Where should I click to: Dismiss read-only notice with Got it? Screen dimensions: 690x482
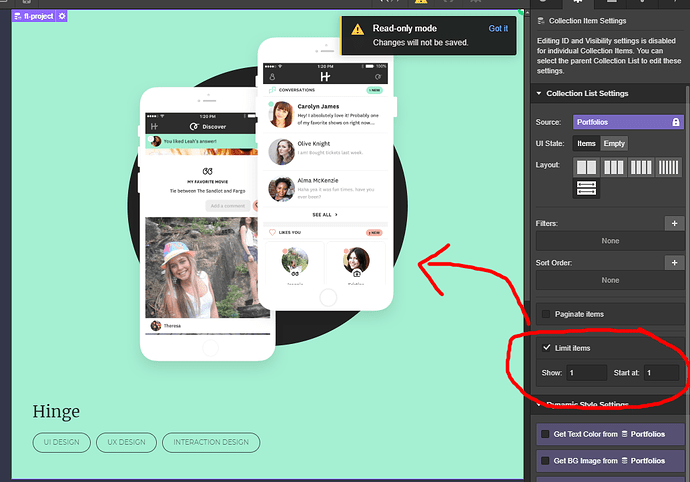pyautogui.click(x=498, y=28)
